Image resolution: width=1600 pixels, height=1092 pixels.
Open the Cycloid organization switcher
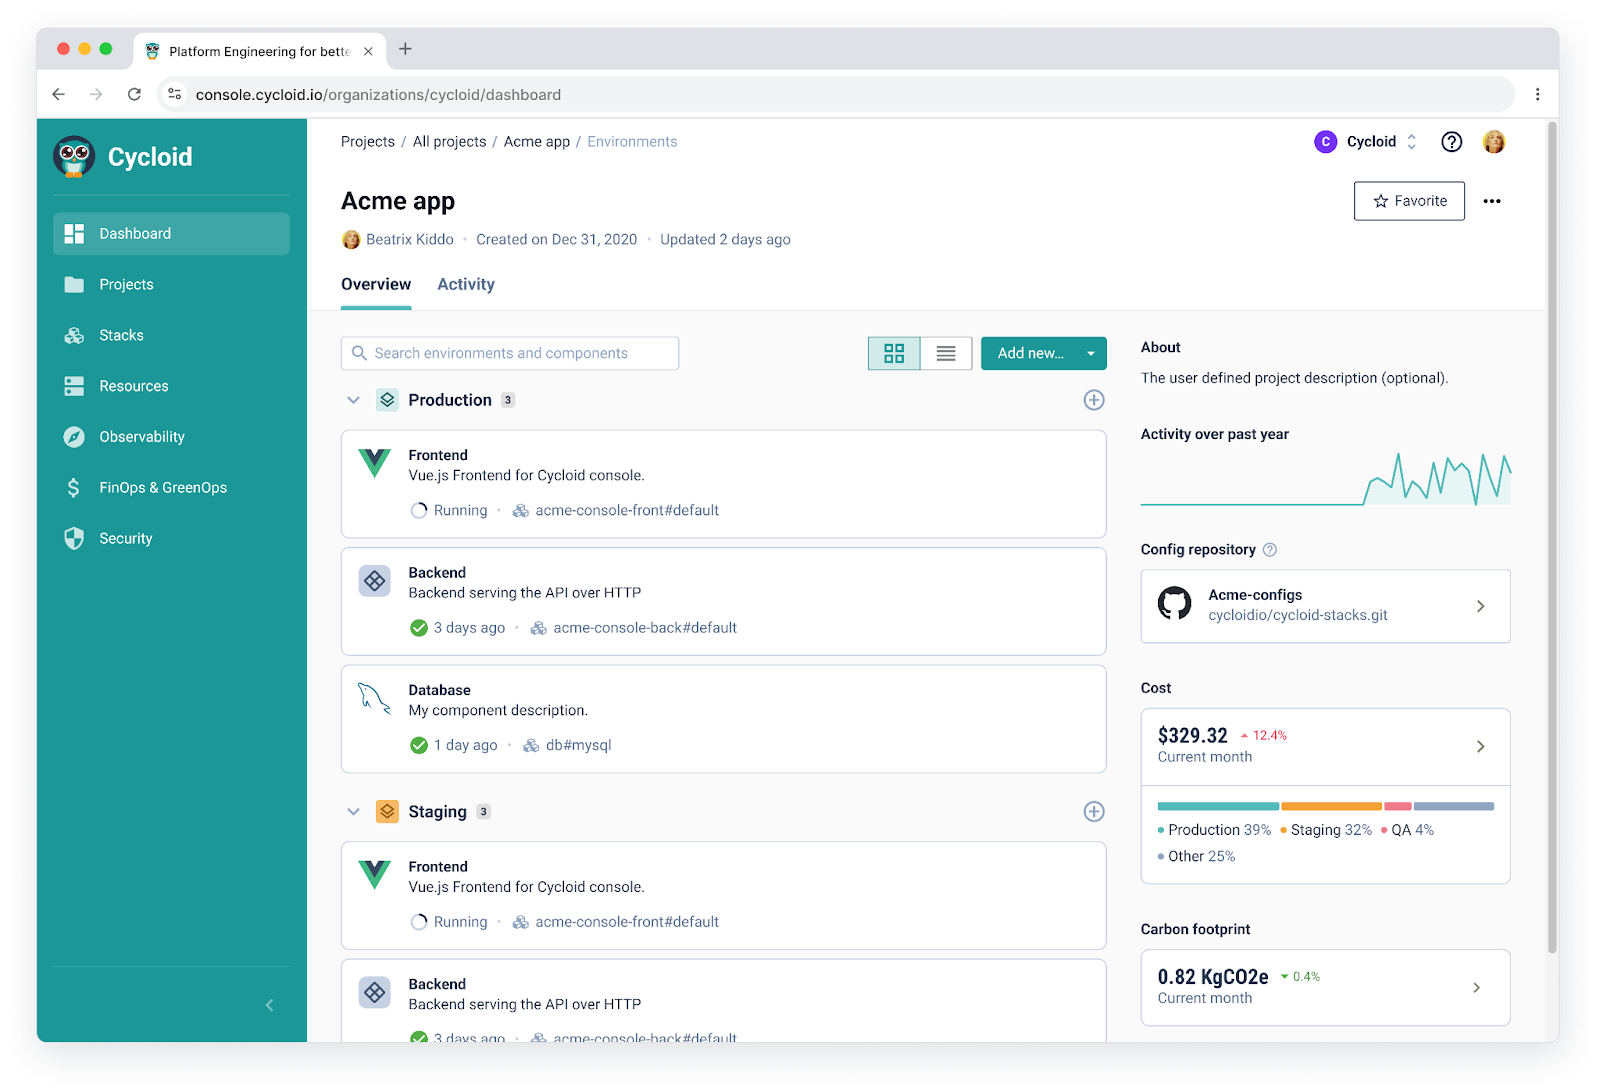1366,142
